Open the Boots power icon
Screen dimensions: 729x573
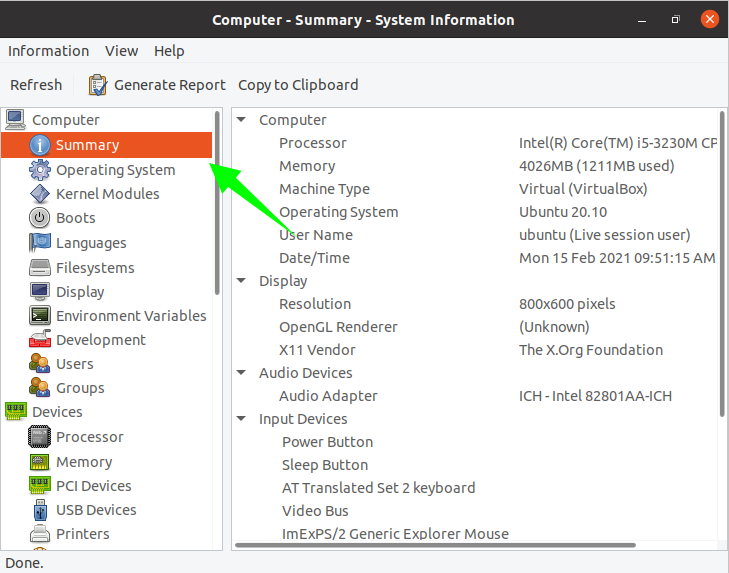tap(40, 218)
